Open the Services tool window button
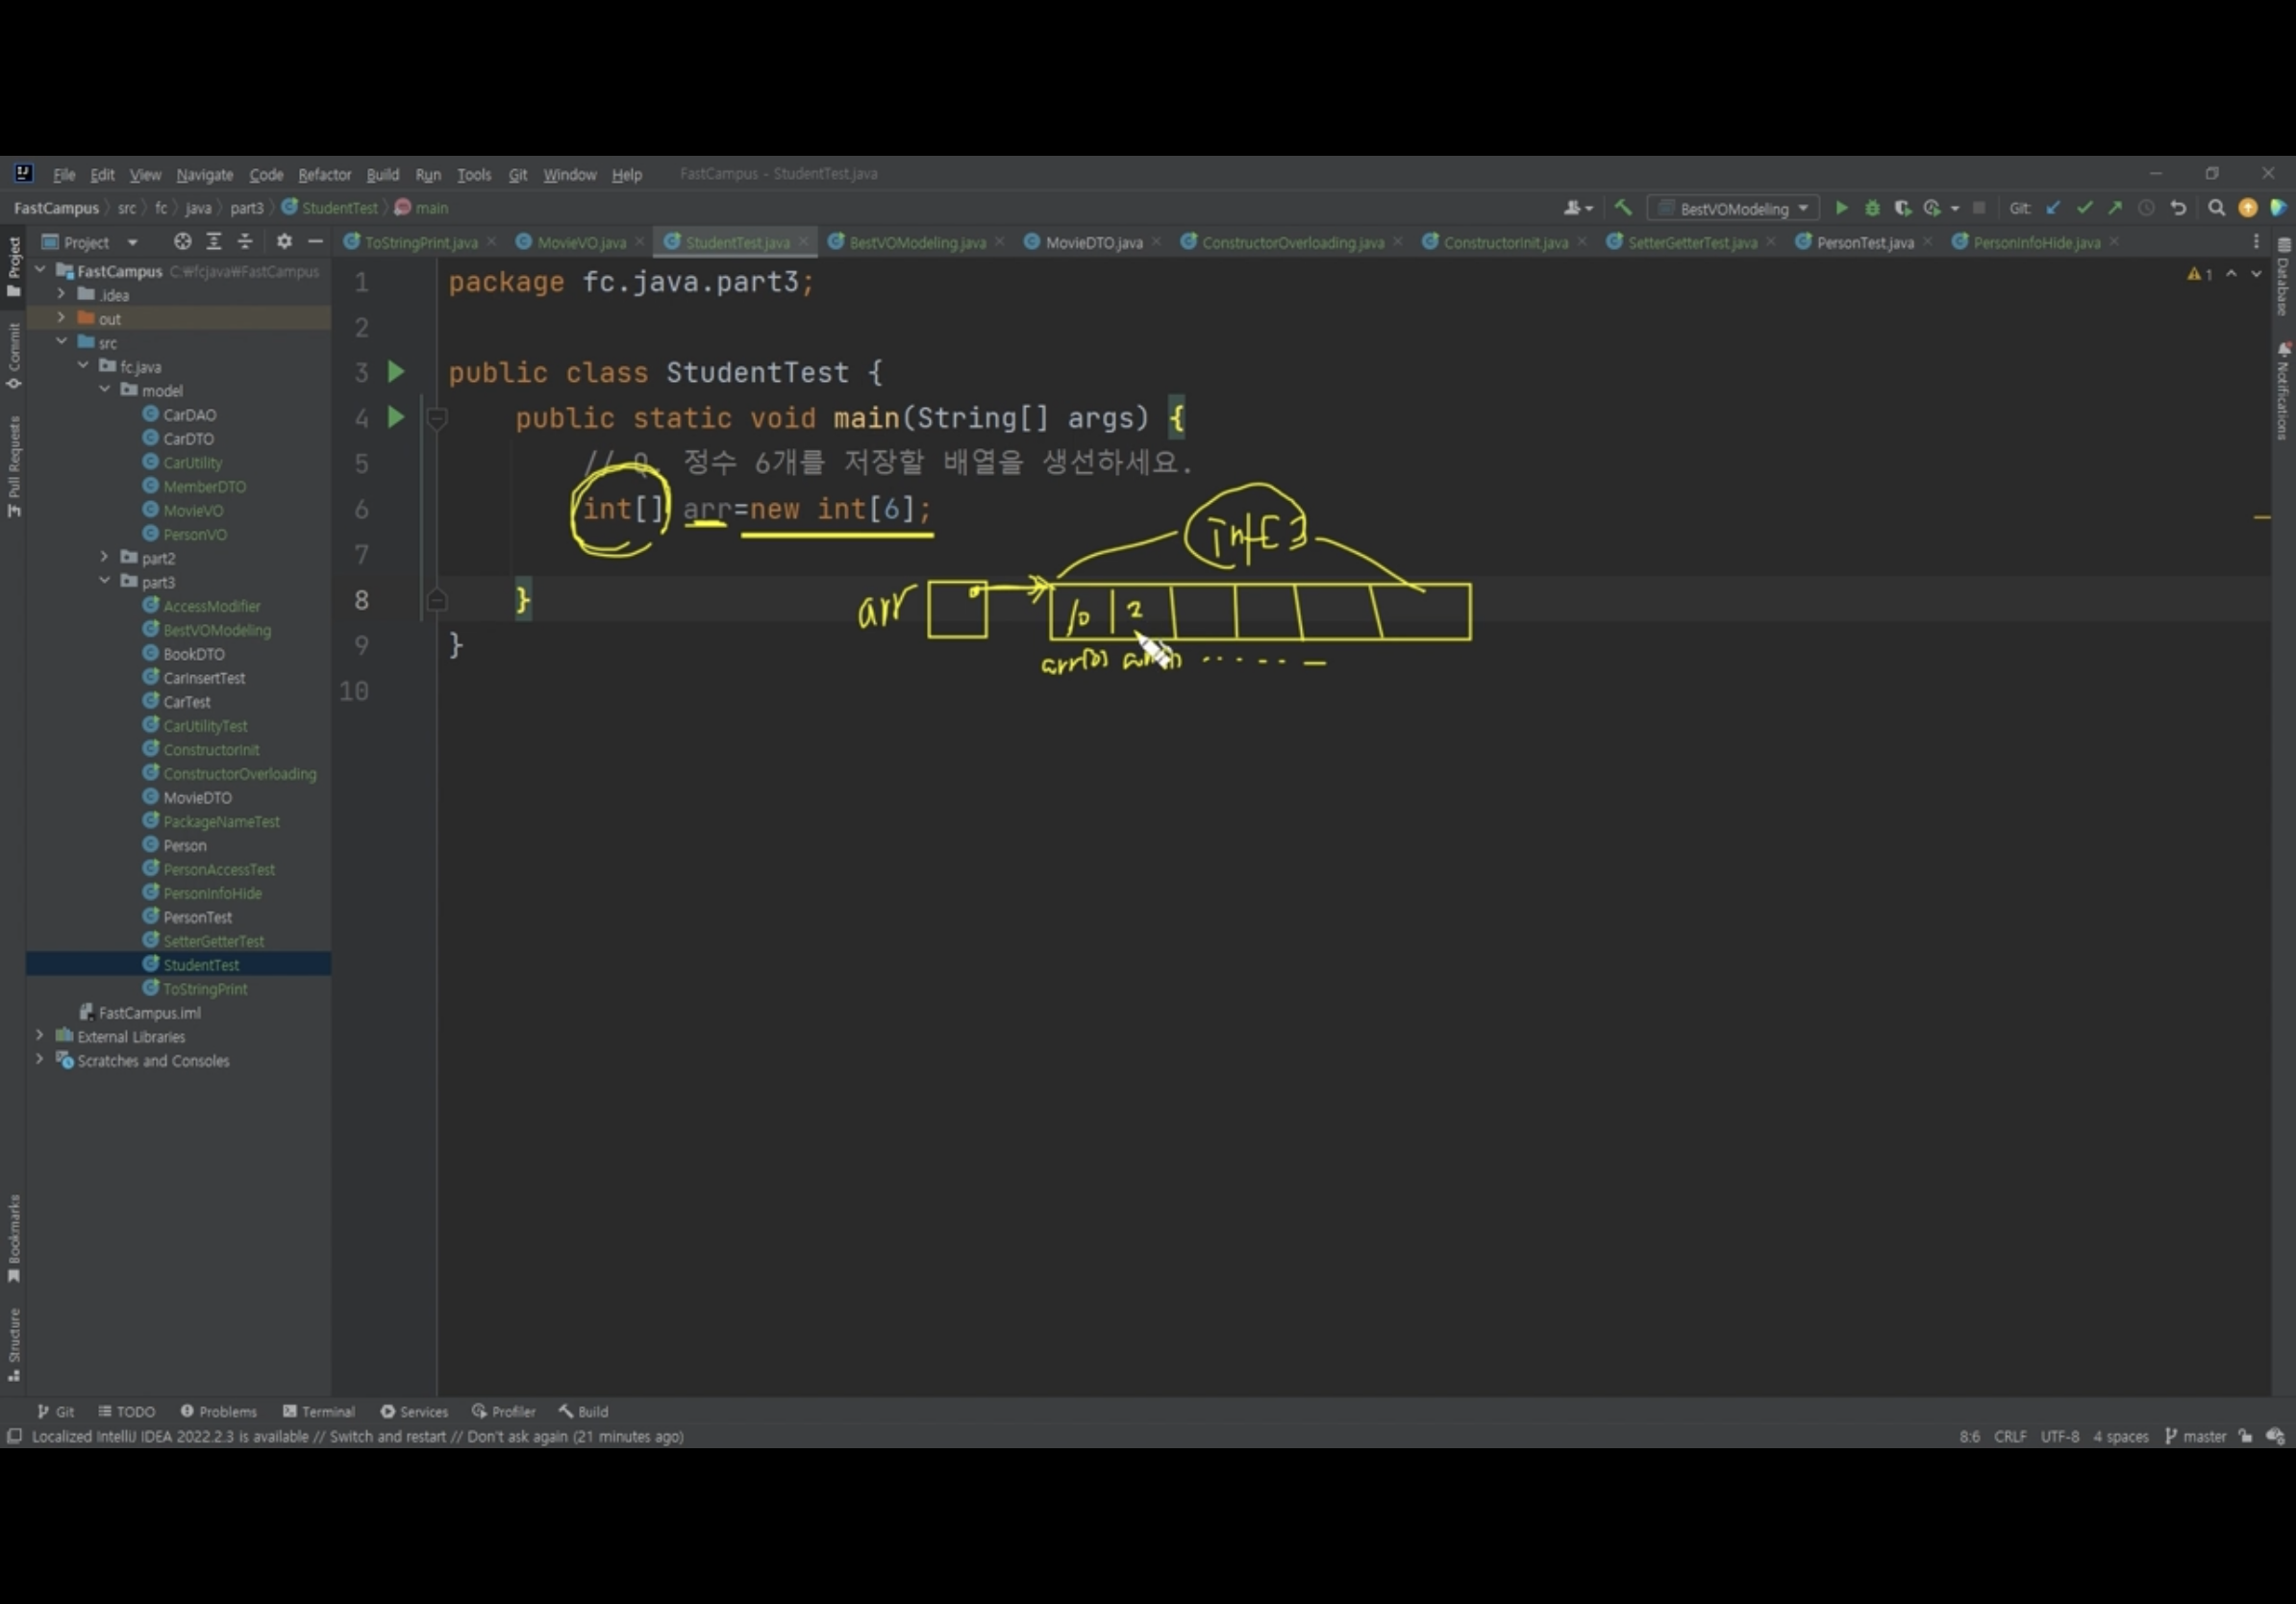 (x=414, y=1411)
